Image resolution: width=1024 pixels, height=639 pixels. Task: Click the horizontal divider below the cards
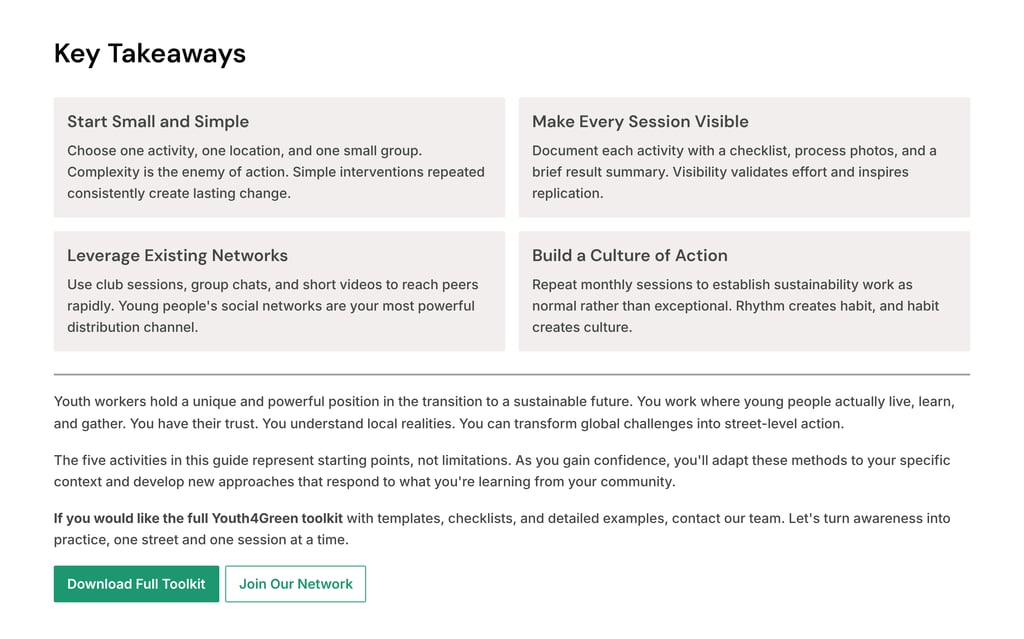[x=512, y=374]
